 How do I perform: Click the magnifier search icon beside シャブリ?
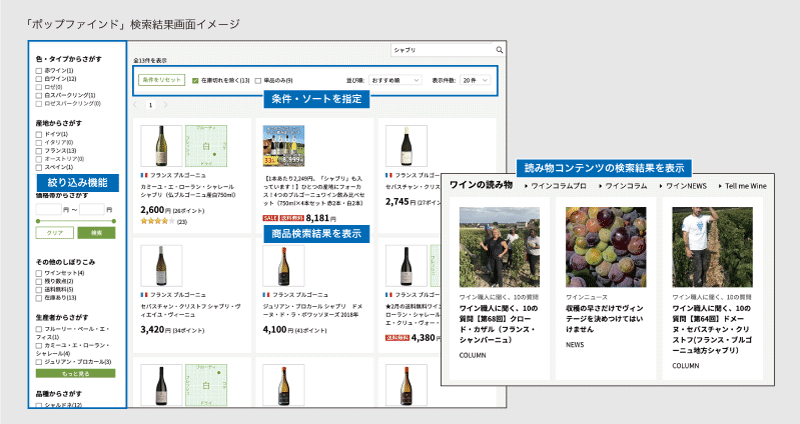[x=499, y=50]
